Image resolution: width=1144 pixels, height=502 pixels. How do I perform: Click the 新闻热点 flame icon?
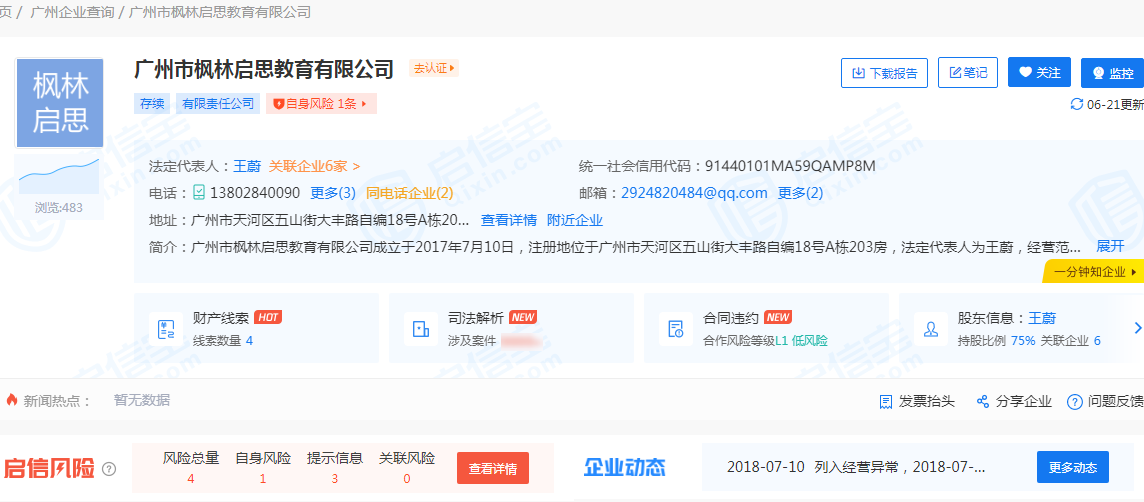[x=11, y=400]
